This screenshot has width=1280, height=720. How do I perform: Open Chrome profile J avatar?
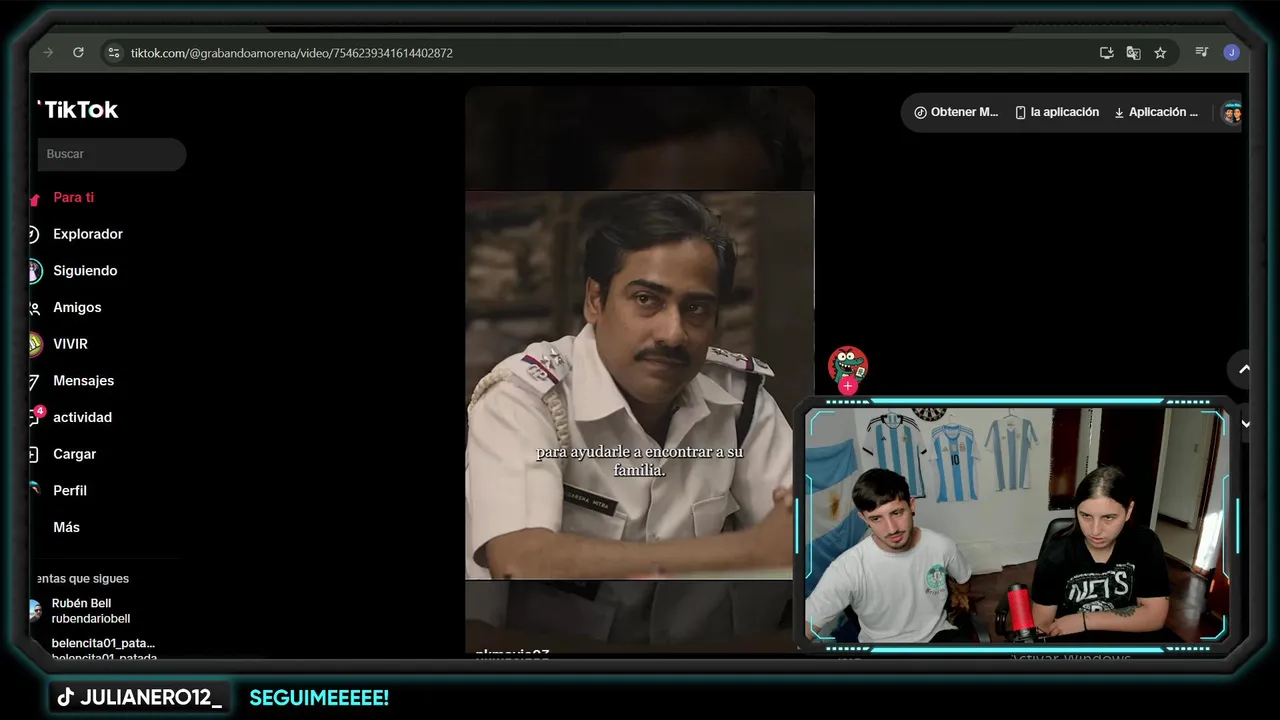pyautogui.click(x=1231, y=52)
